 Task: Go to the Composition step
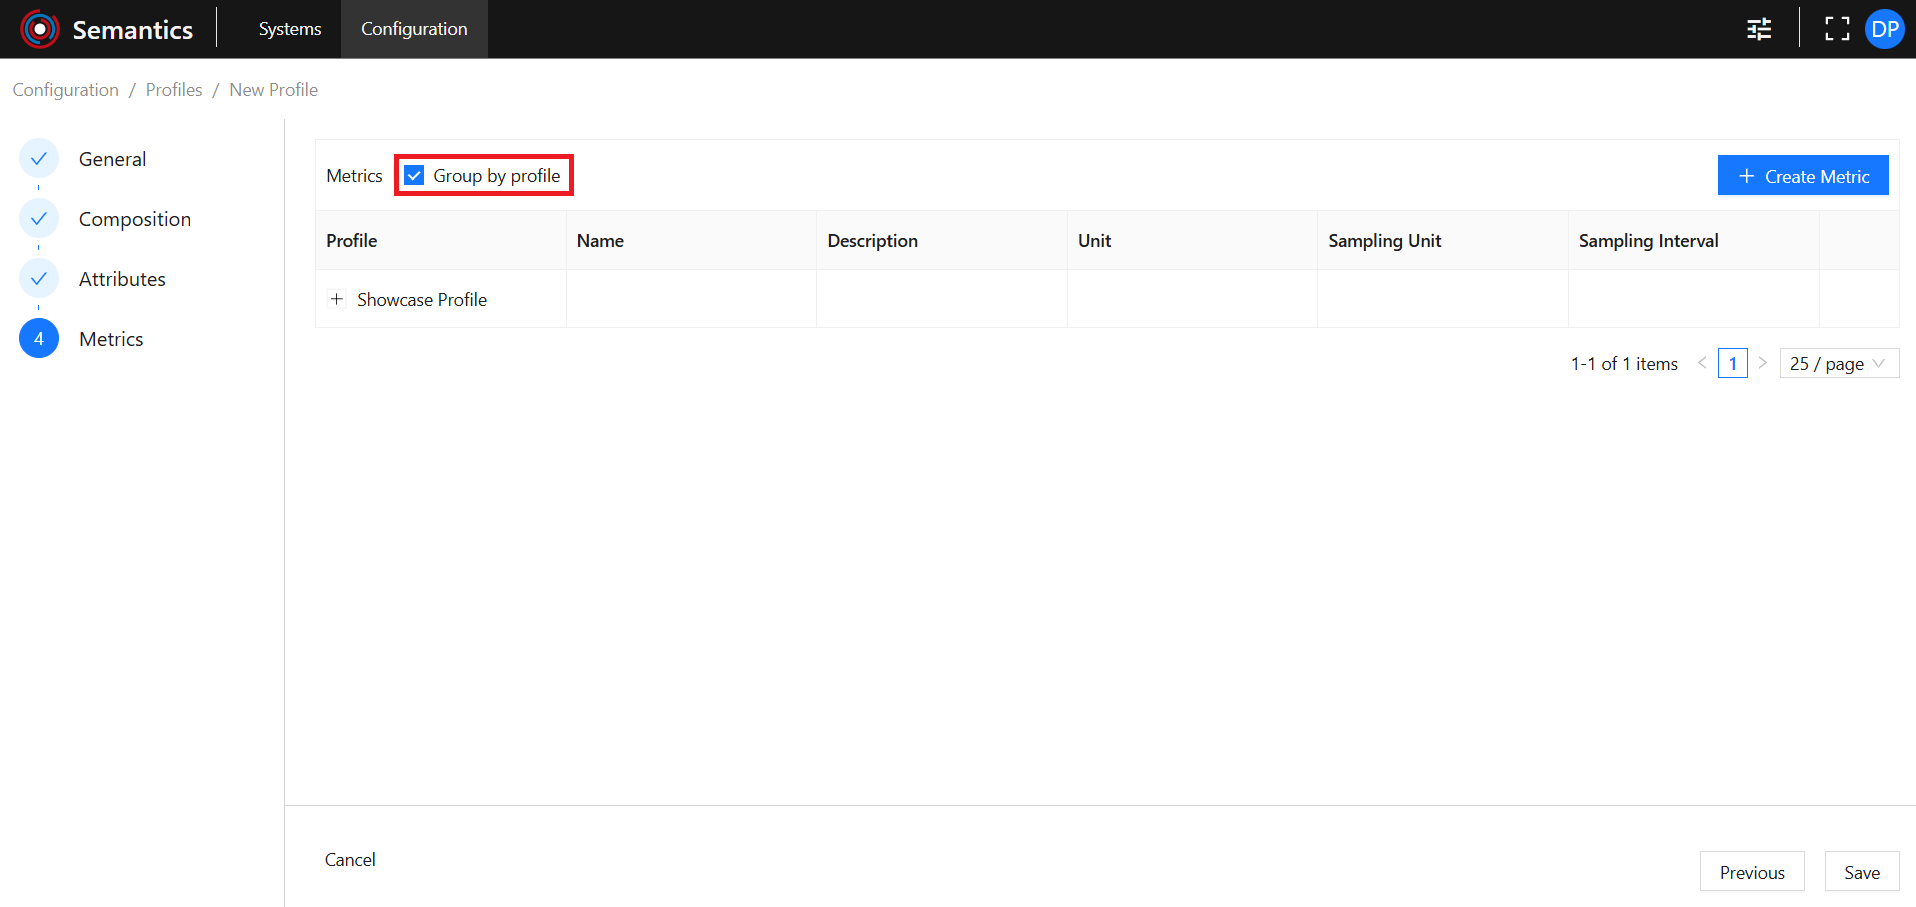coord(135,219)
